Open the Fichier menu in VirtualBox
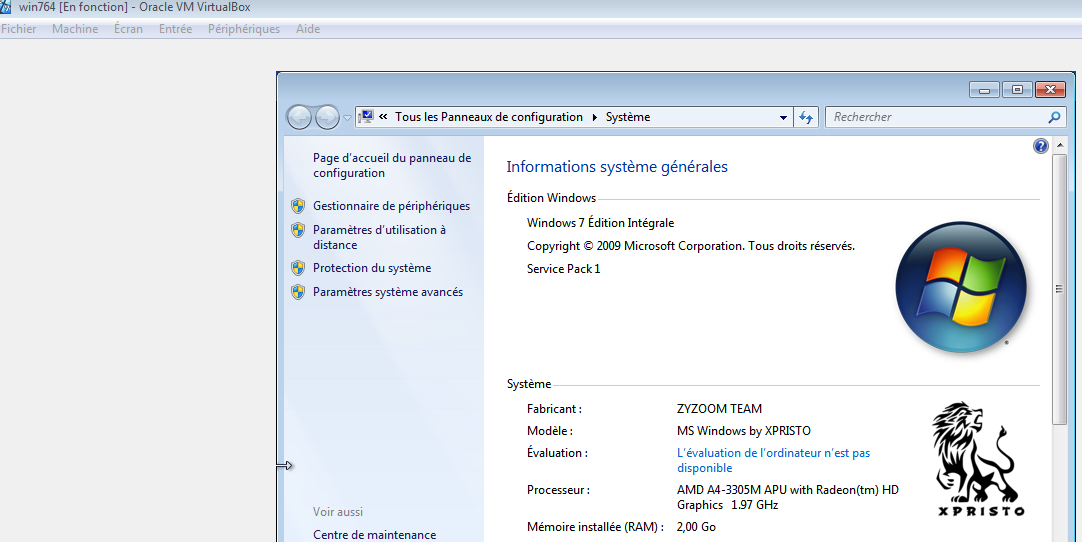 click(19, 29)
